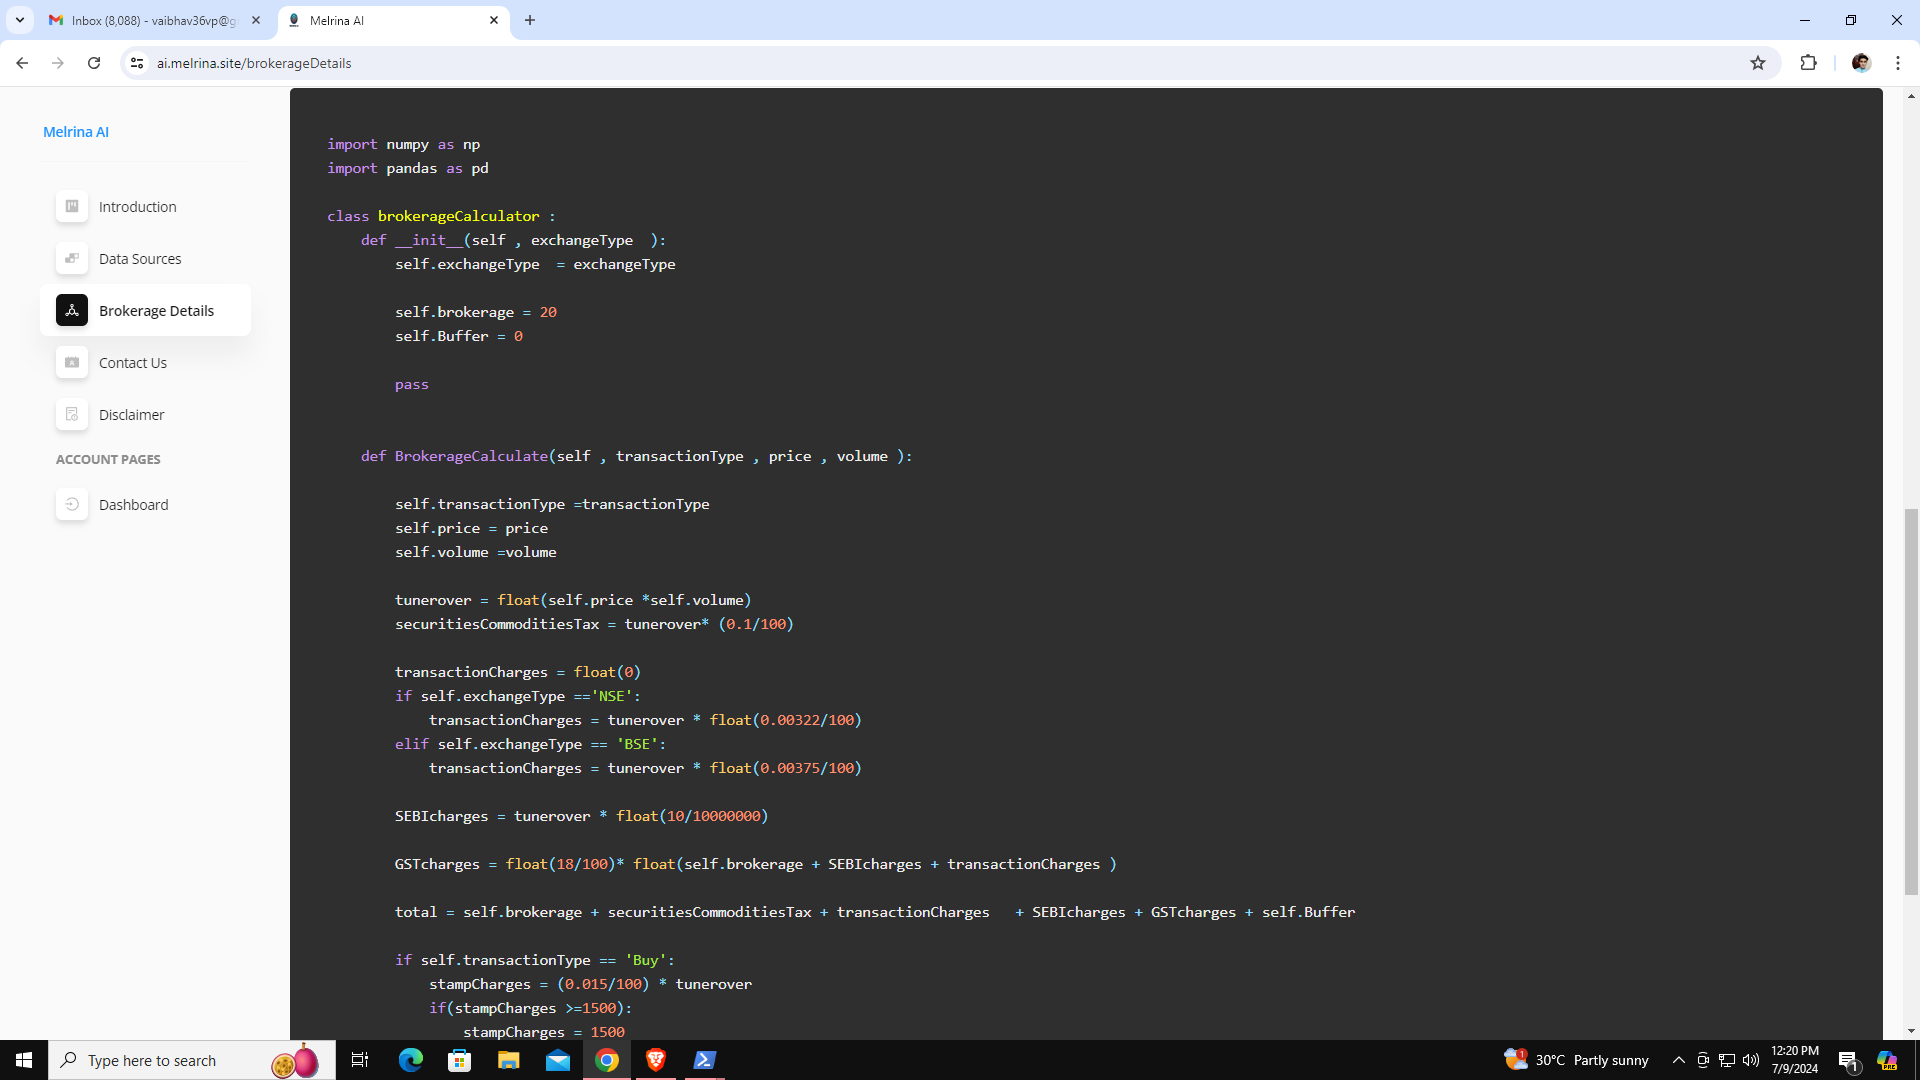1920x1080 pixels.
Task: Open a new browser tab
Action: click(x=530, y=20)
